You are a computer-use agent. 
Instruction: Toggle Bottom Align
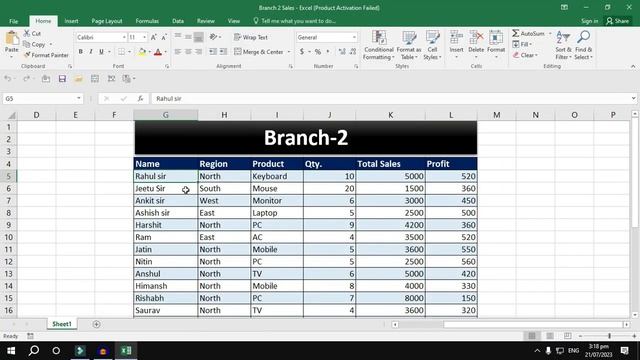pyautogui.click(x=198, y=37)
